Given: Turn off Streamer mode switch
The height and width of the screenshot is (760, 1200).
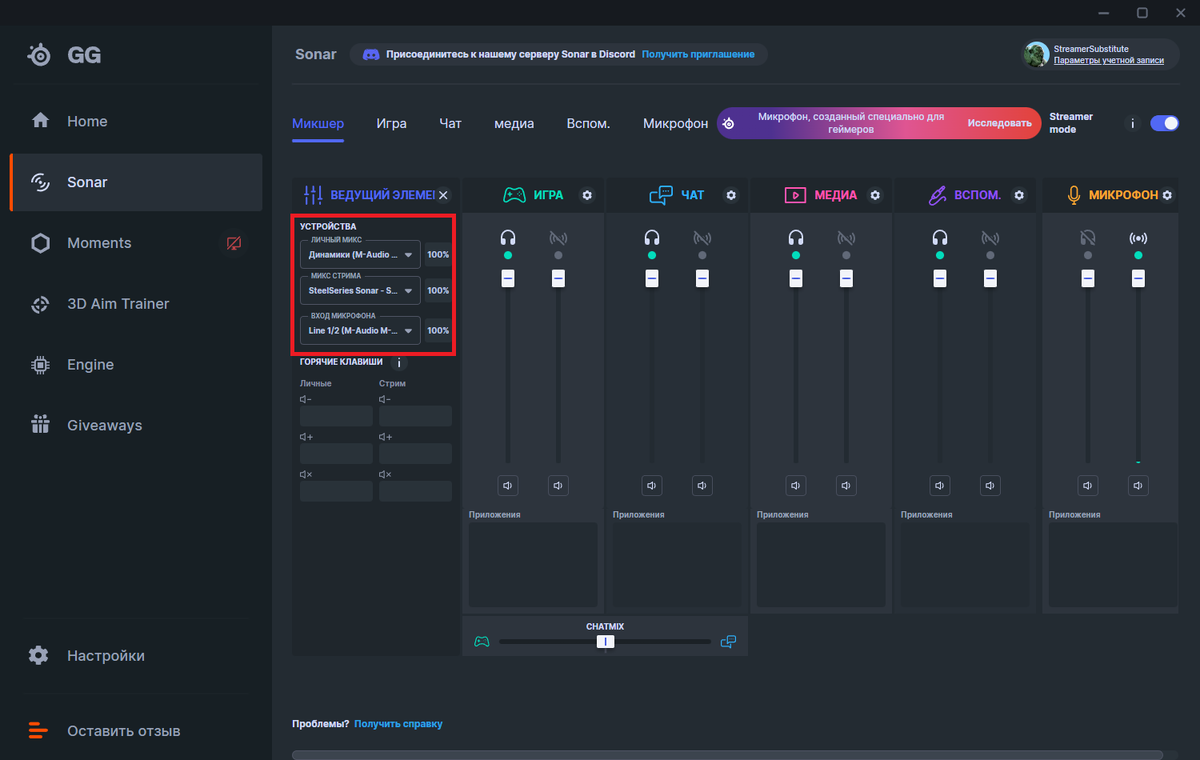Looking at the screenshot, I should 1164,123.
